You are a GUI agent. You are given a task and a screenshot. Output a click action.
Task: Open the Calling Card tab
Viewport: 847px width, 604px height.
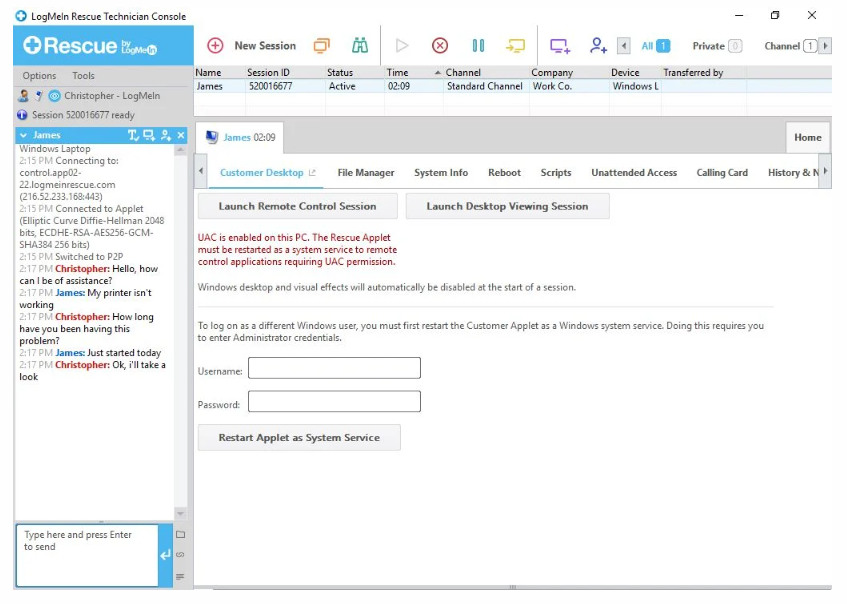click(x=722, y=173)
